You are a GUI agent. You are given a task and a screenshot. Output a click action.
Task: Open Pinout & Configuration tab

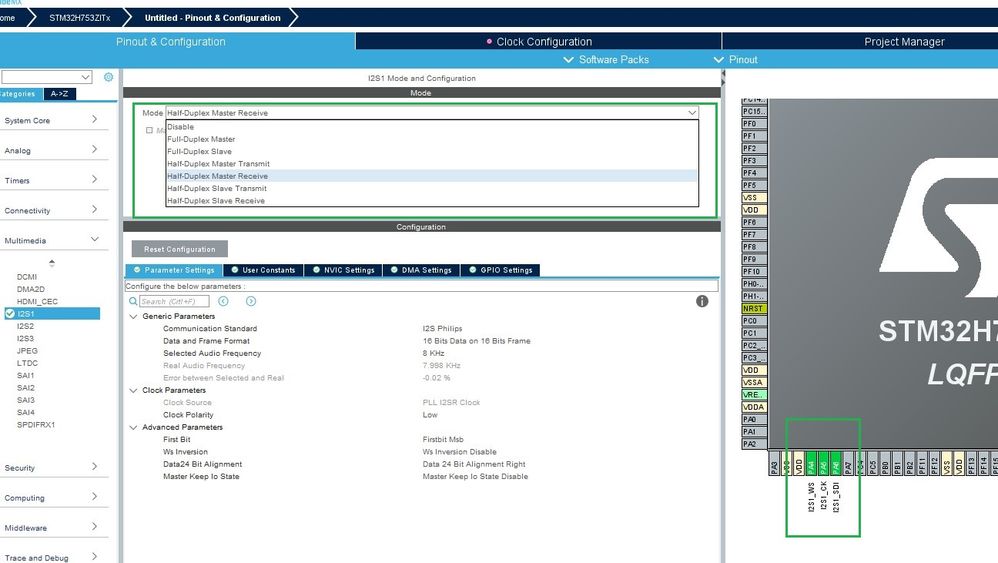tap(171, 41)
